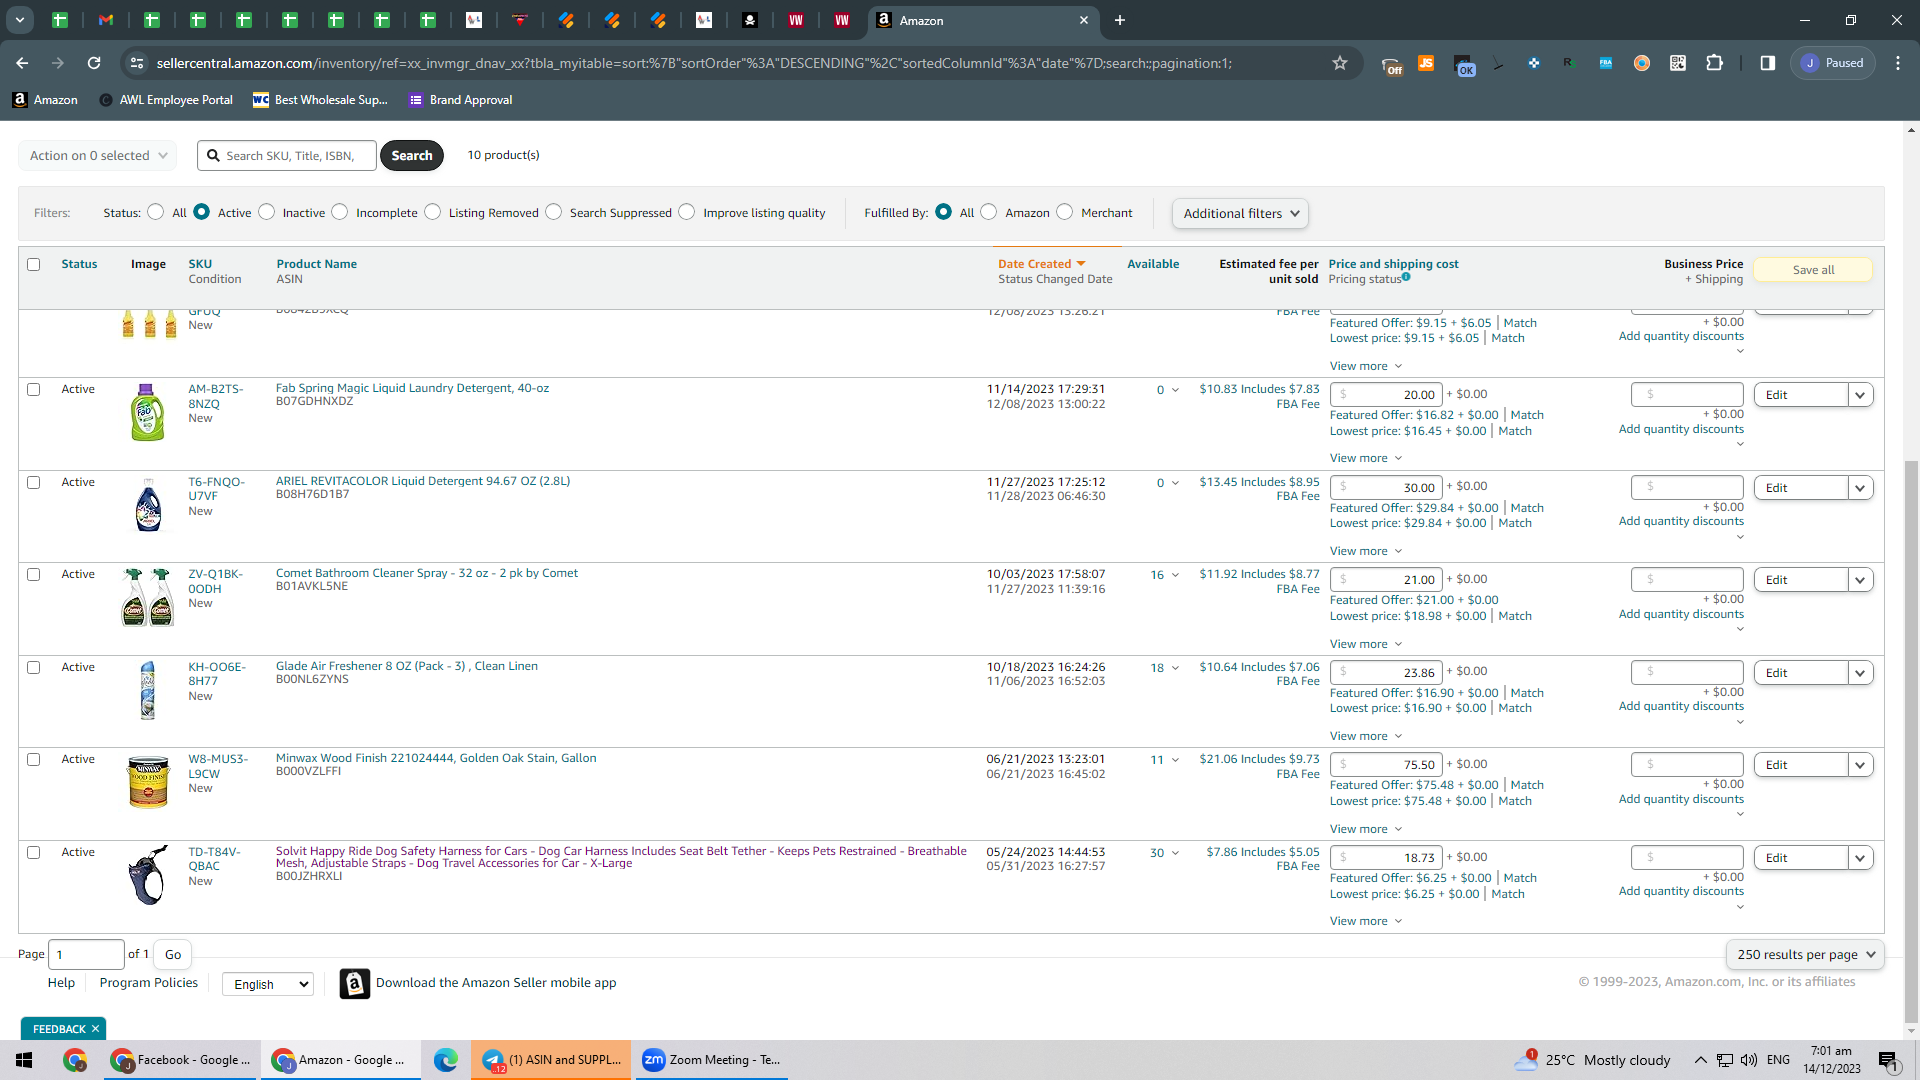The height and width of the screenshot is (1080, 1920).
Task: Expand the Additional filters dropdown
Action: click(1240, 213)
